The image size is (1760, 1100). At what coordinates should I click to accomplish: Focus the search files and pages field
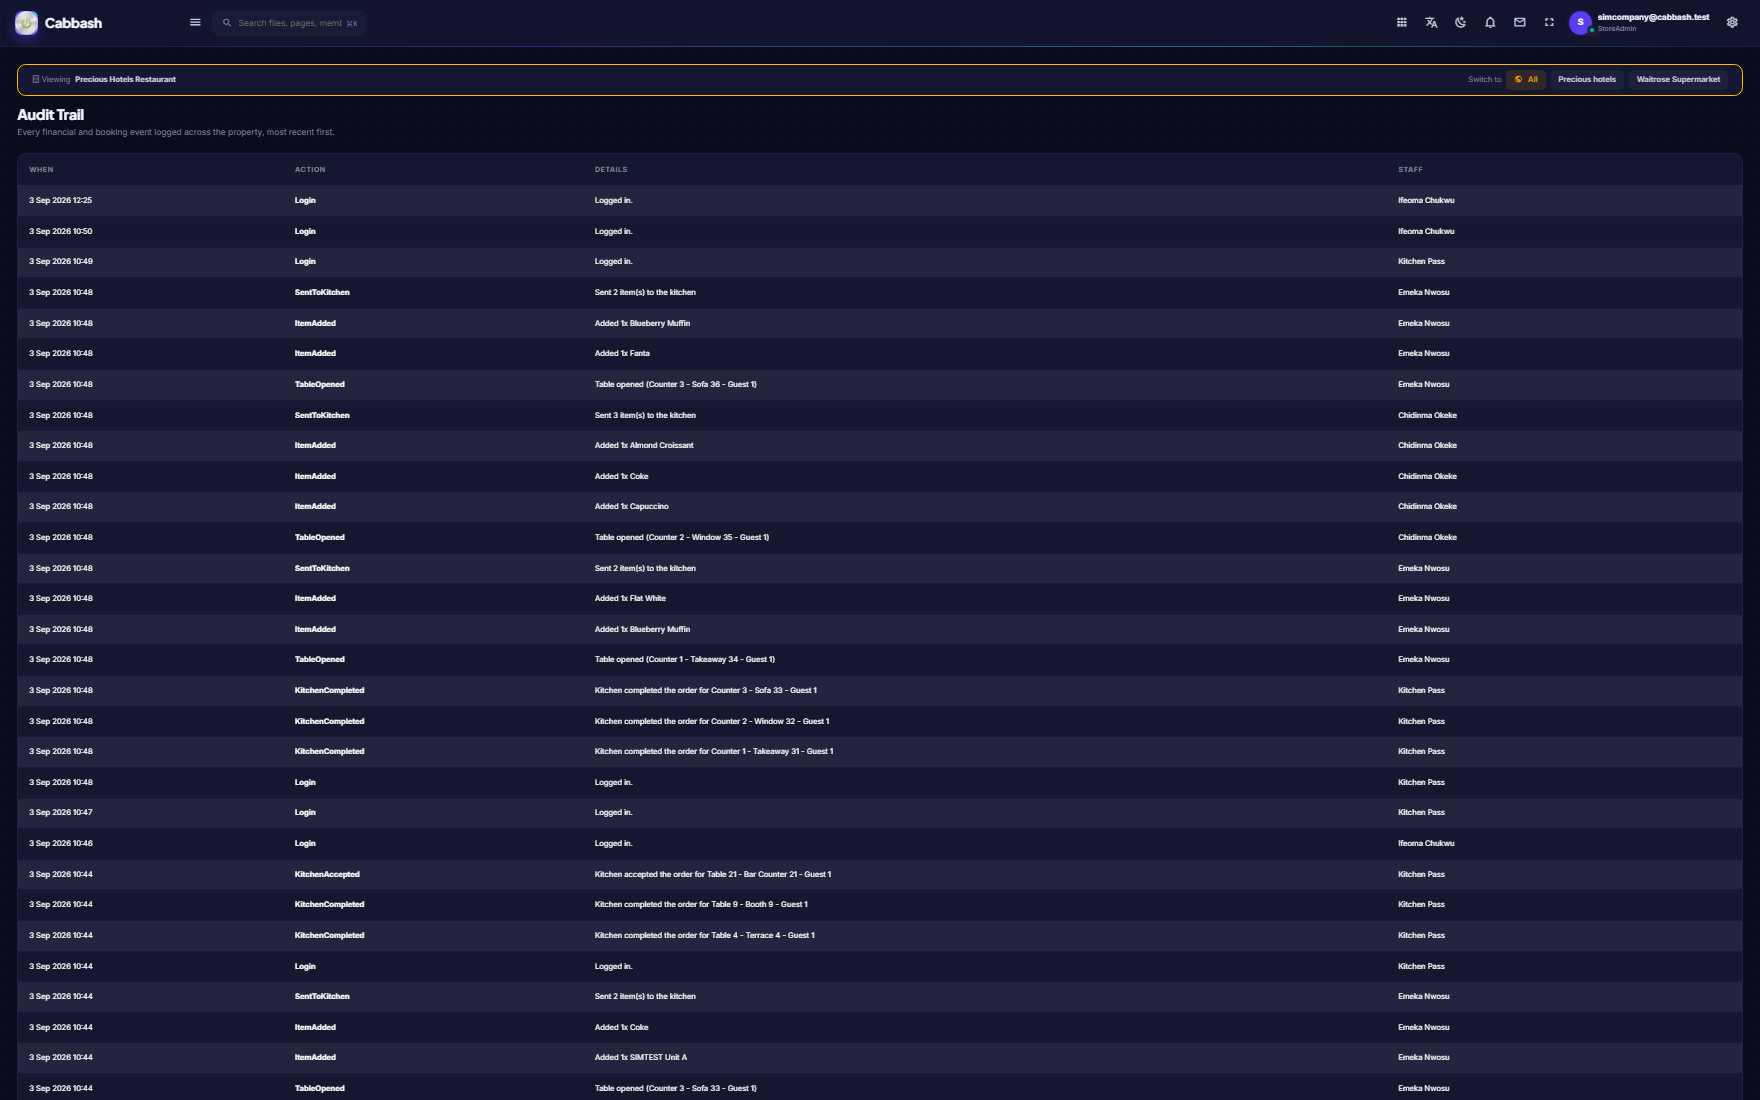click(x=290, y=23)
